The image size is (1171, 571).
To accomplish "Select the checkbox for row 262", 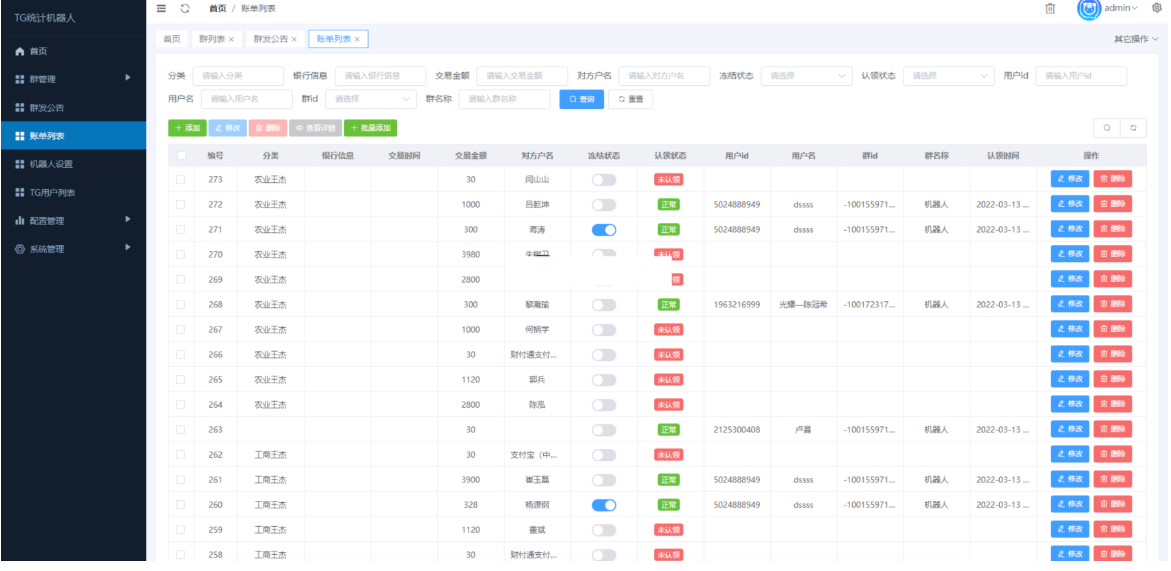I will click(181, 455).
